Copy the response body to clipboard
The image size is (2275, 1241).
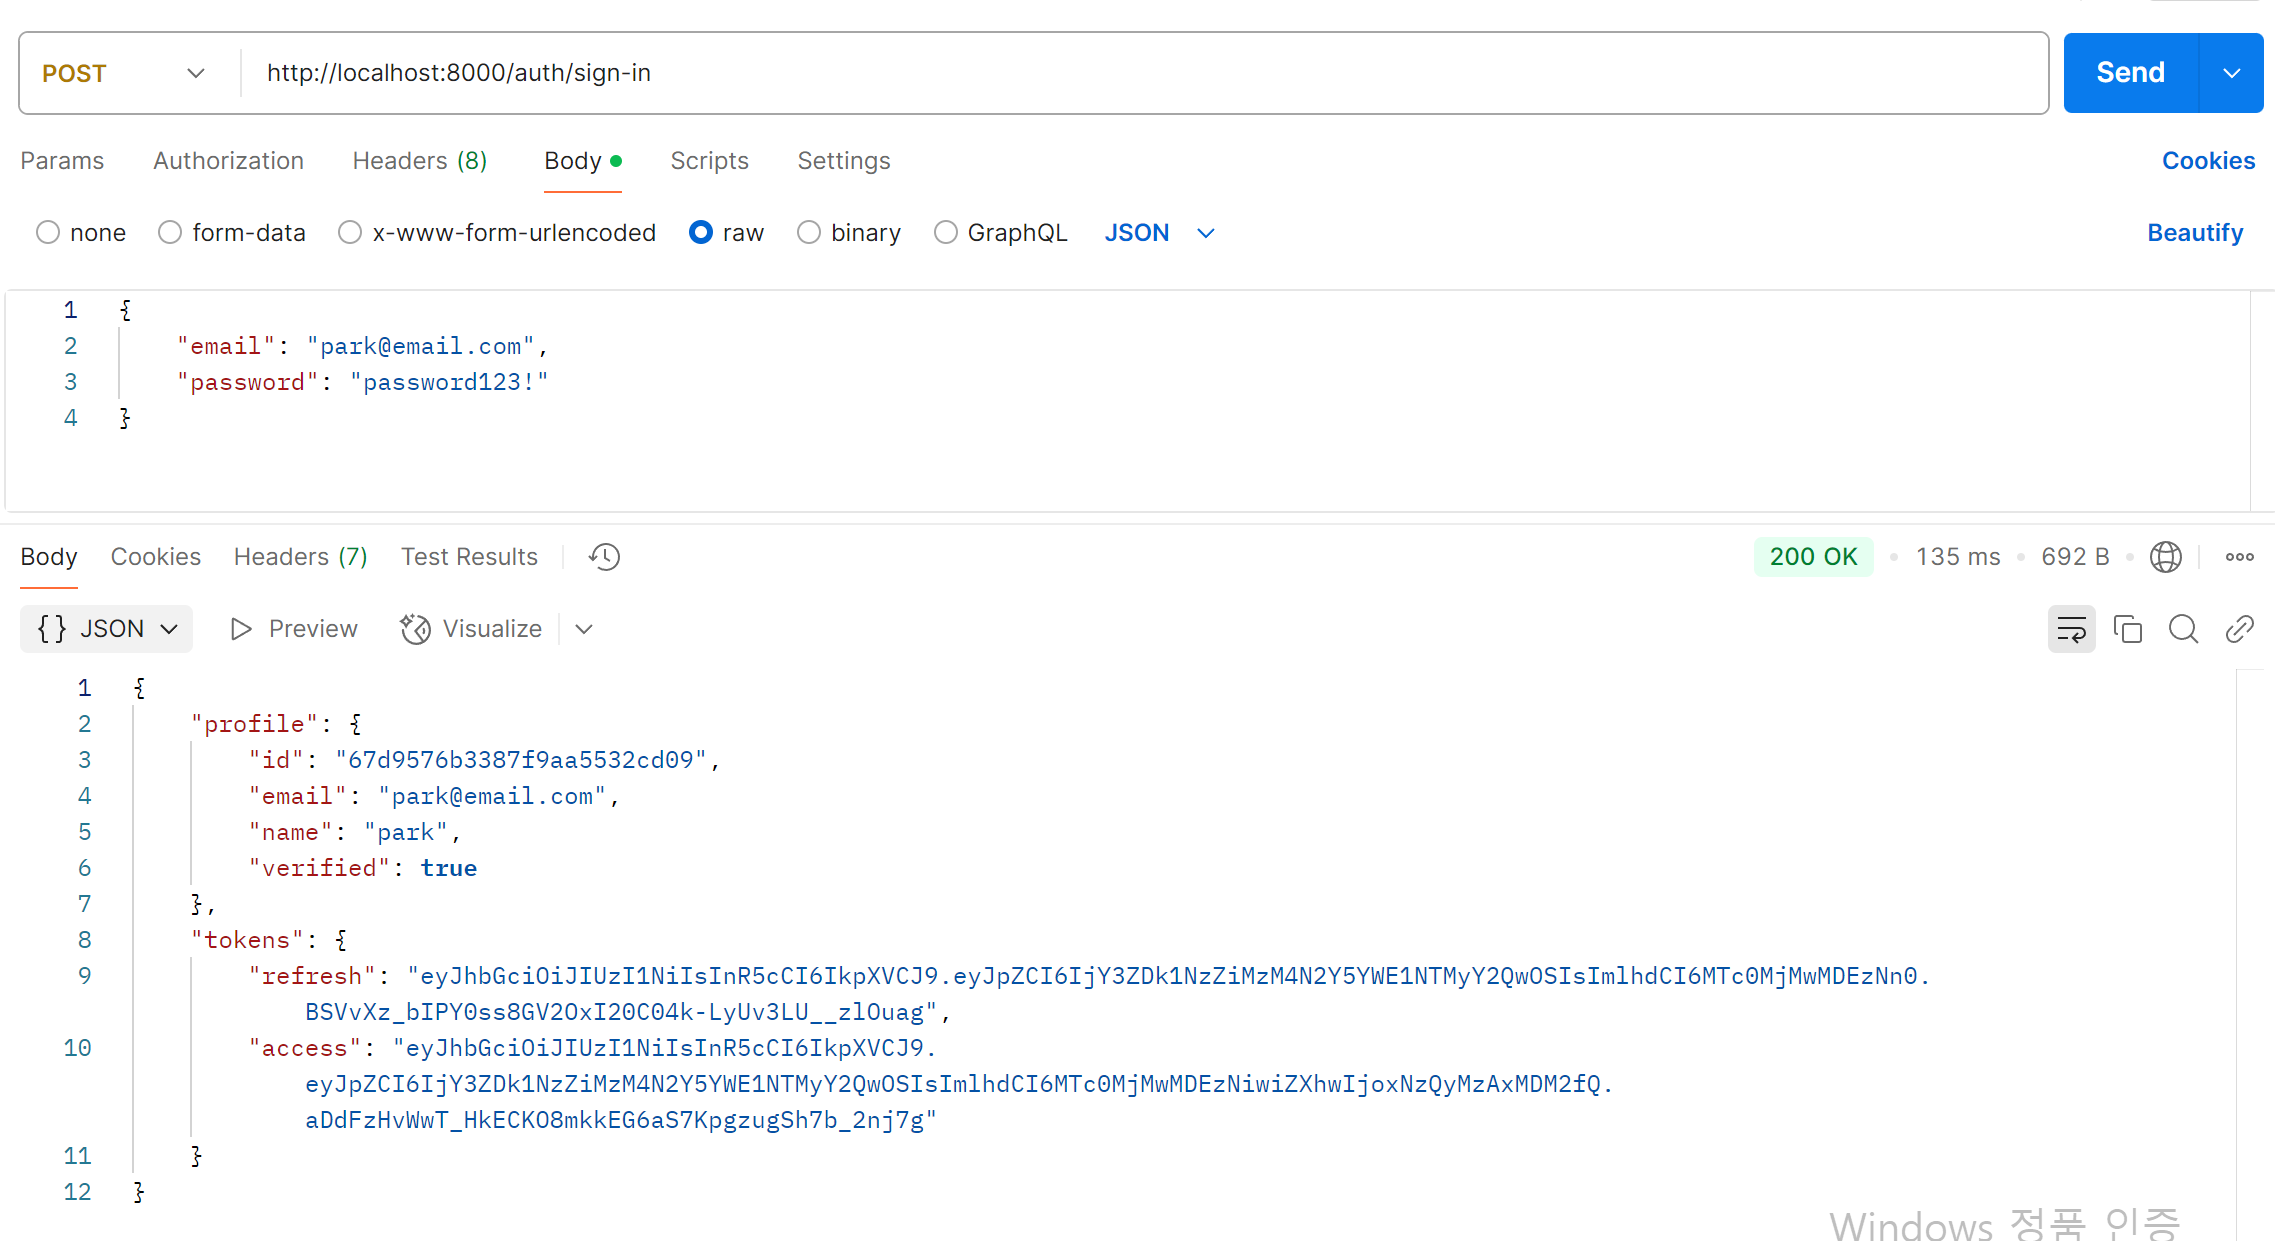(x=2127, y=629)
